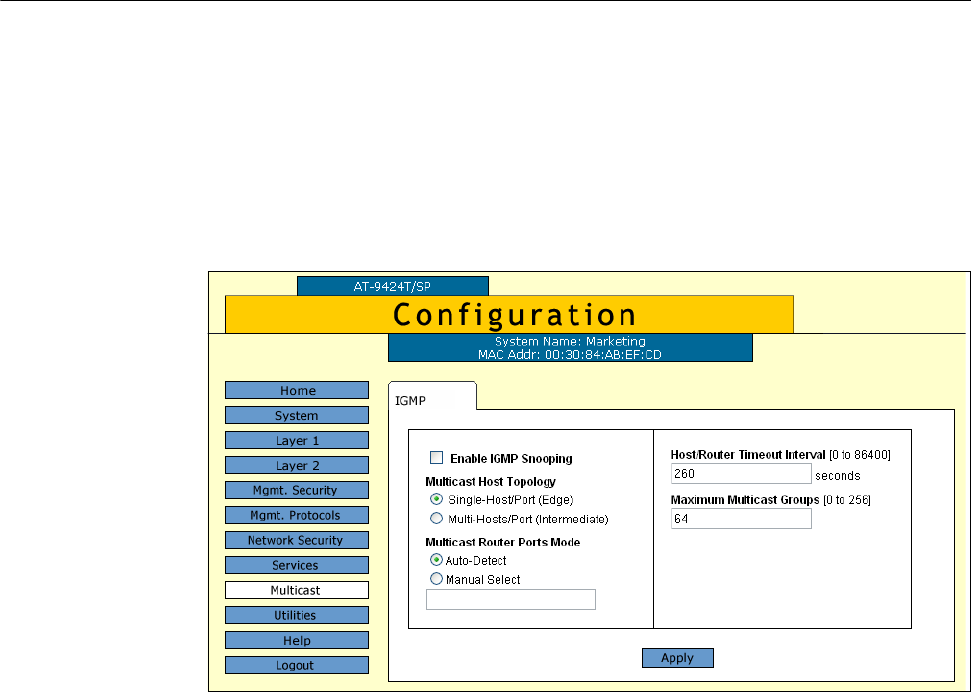Enable the IGMP Snooping checkbox
This screenshot has width=971, height=692.
coord(436,458)
